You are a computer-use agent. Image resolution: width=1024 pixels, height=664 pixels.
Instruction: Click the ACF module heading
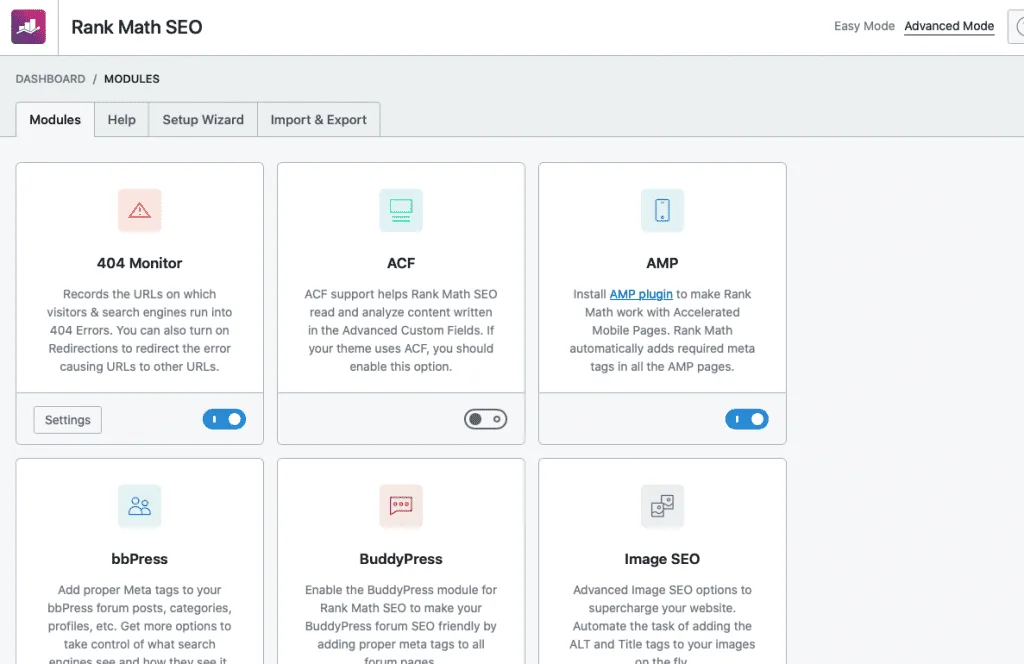pos(401,263)
